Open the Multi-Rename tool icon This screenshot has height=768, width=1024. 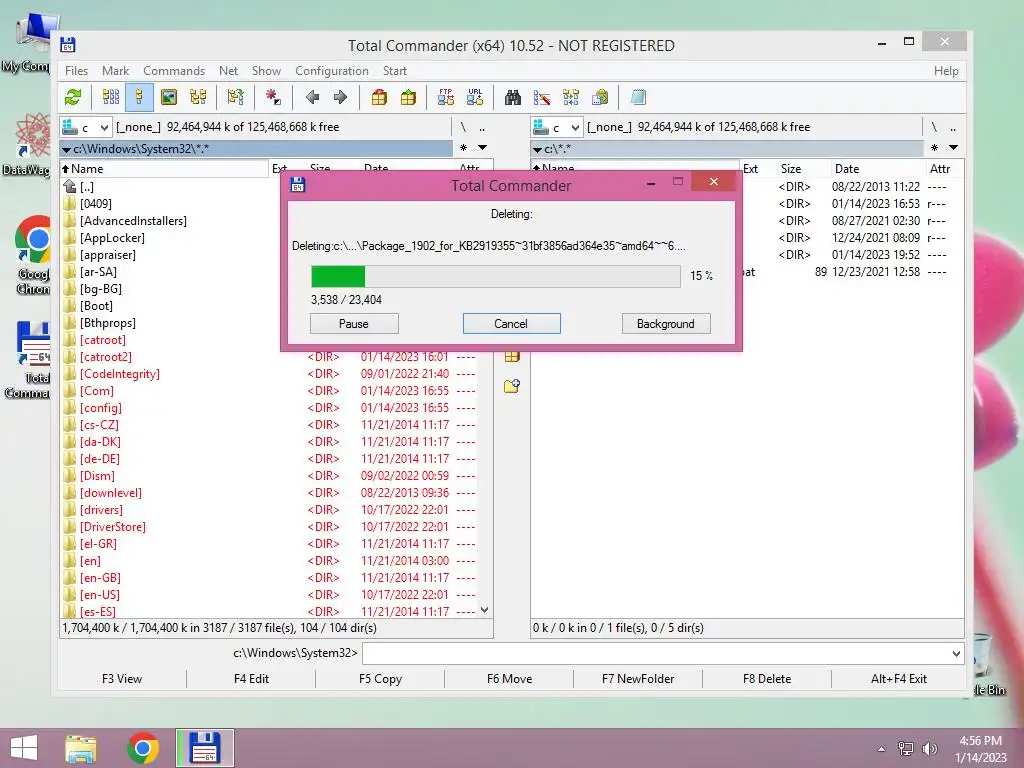(x=541, y=98)
